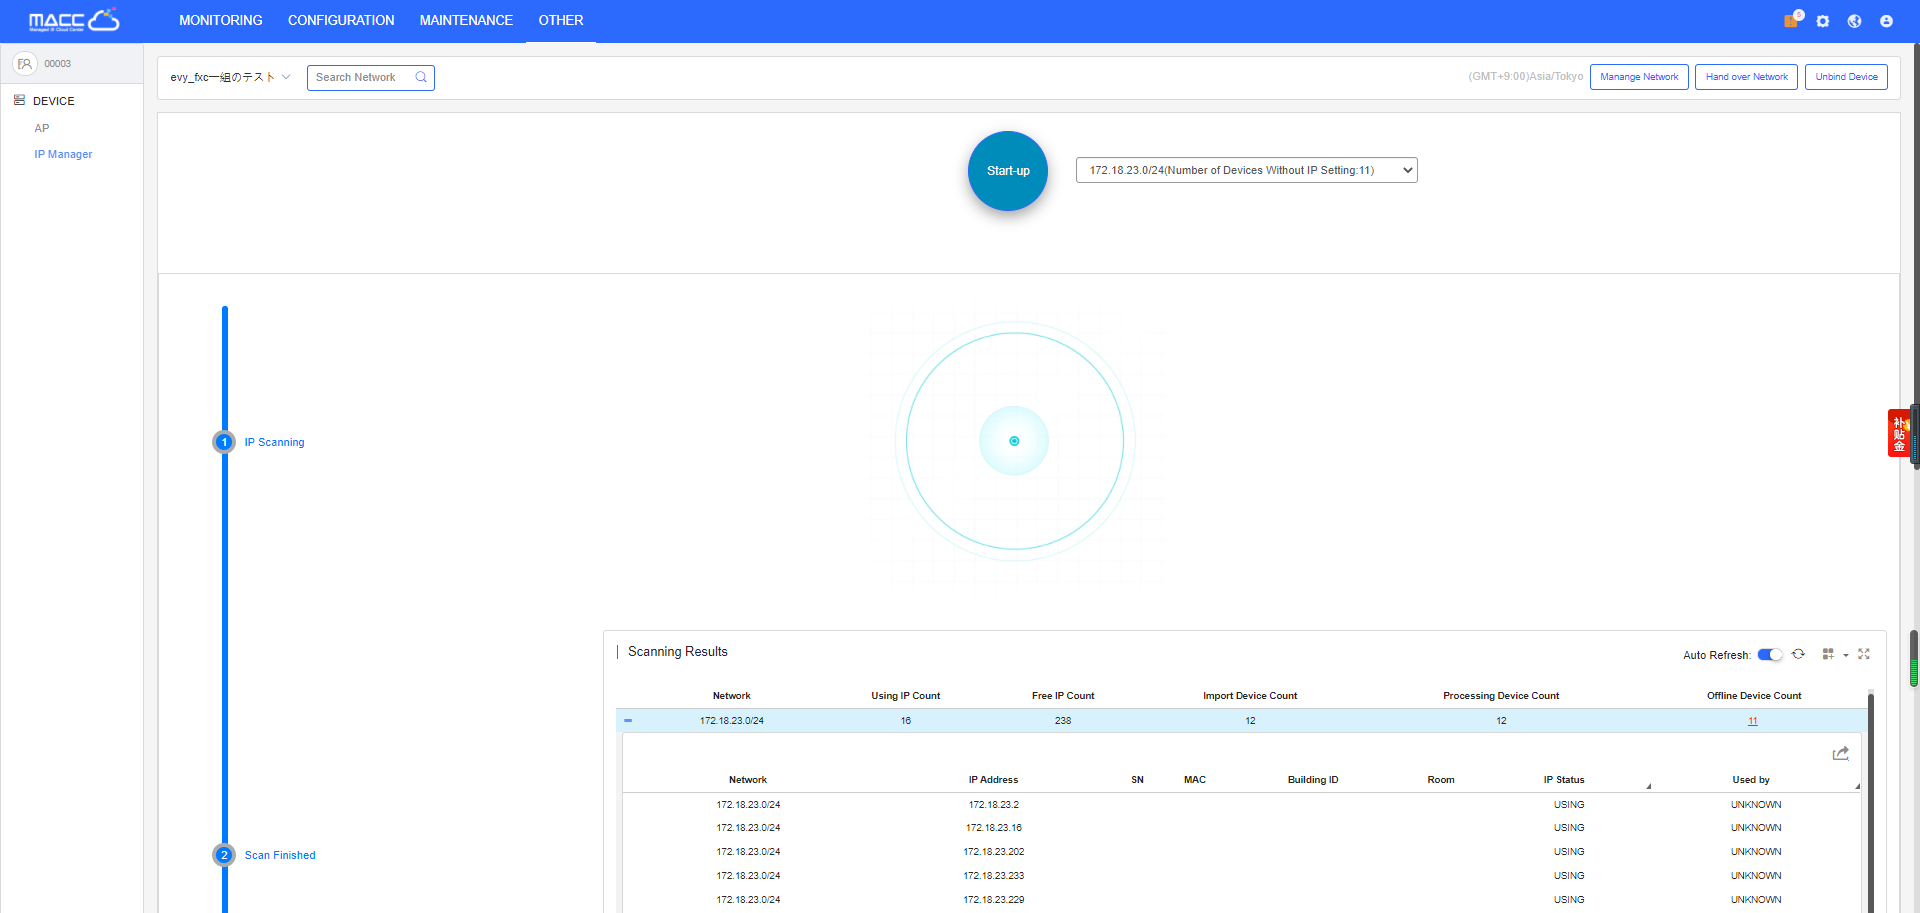Click IP address 172.18.23.202
Viewport: 1920px width, 913px height.
994,852
